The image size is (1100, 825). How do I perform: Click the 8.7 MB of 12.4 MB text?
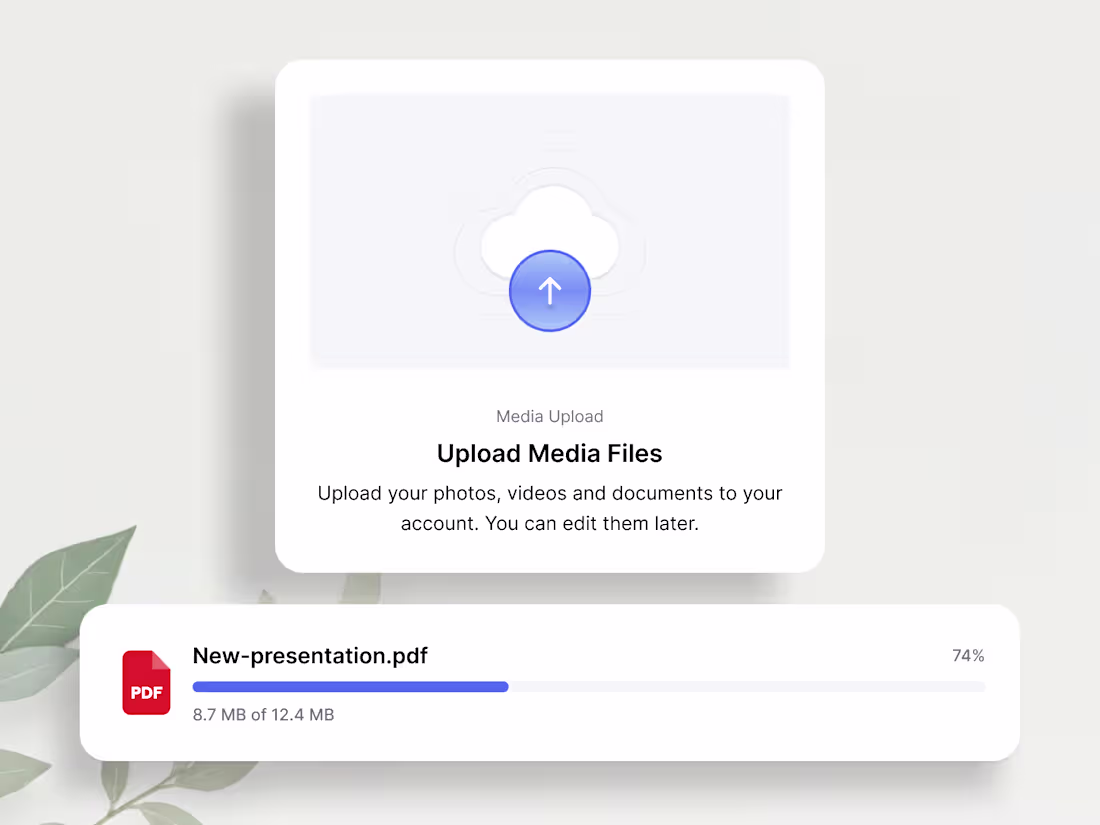(x=263, y=714)
